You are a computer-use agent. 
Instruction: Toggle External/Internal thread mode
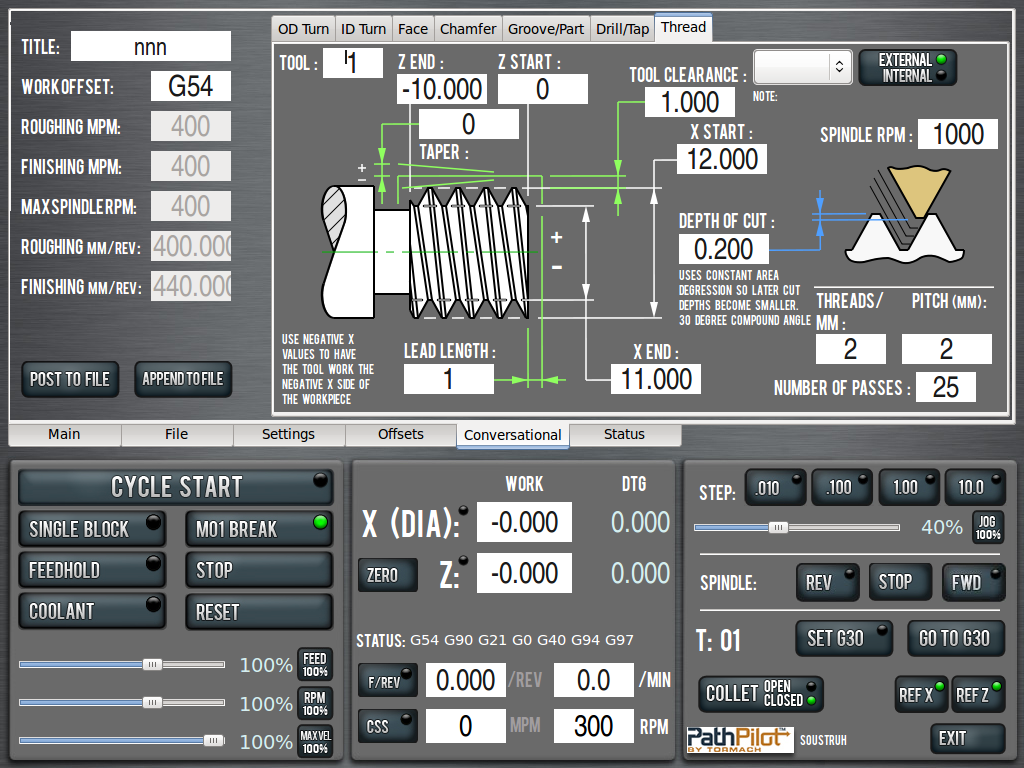(x=907, y=67)
